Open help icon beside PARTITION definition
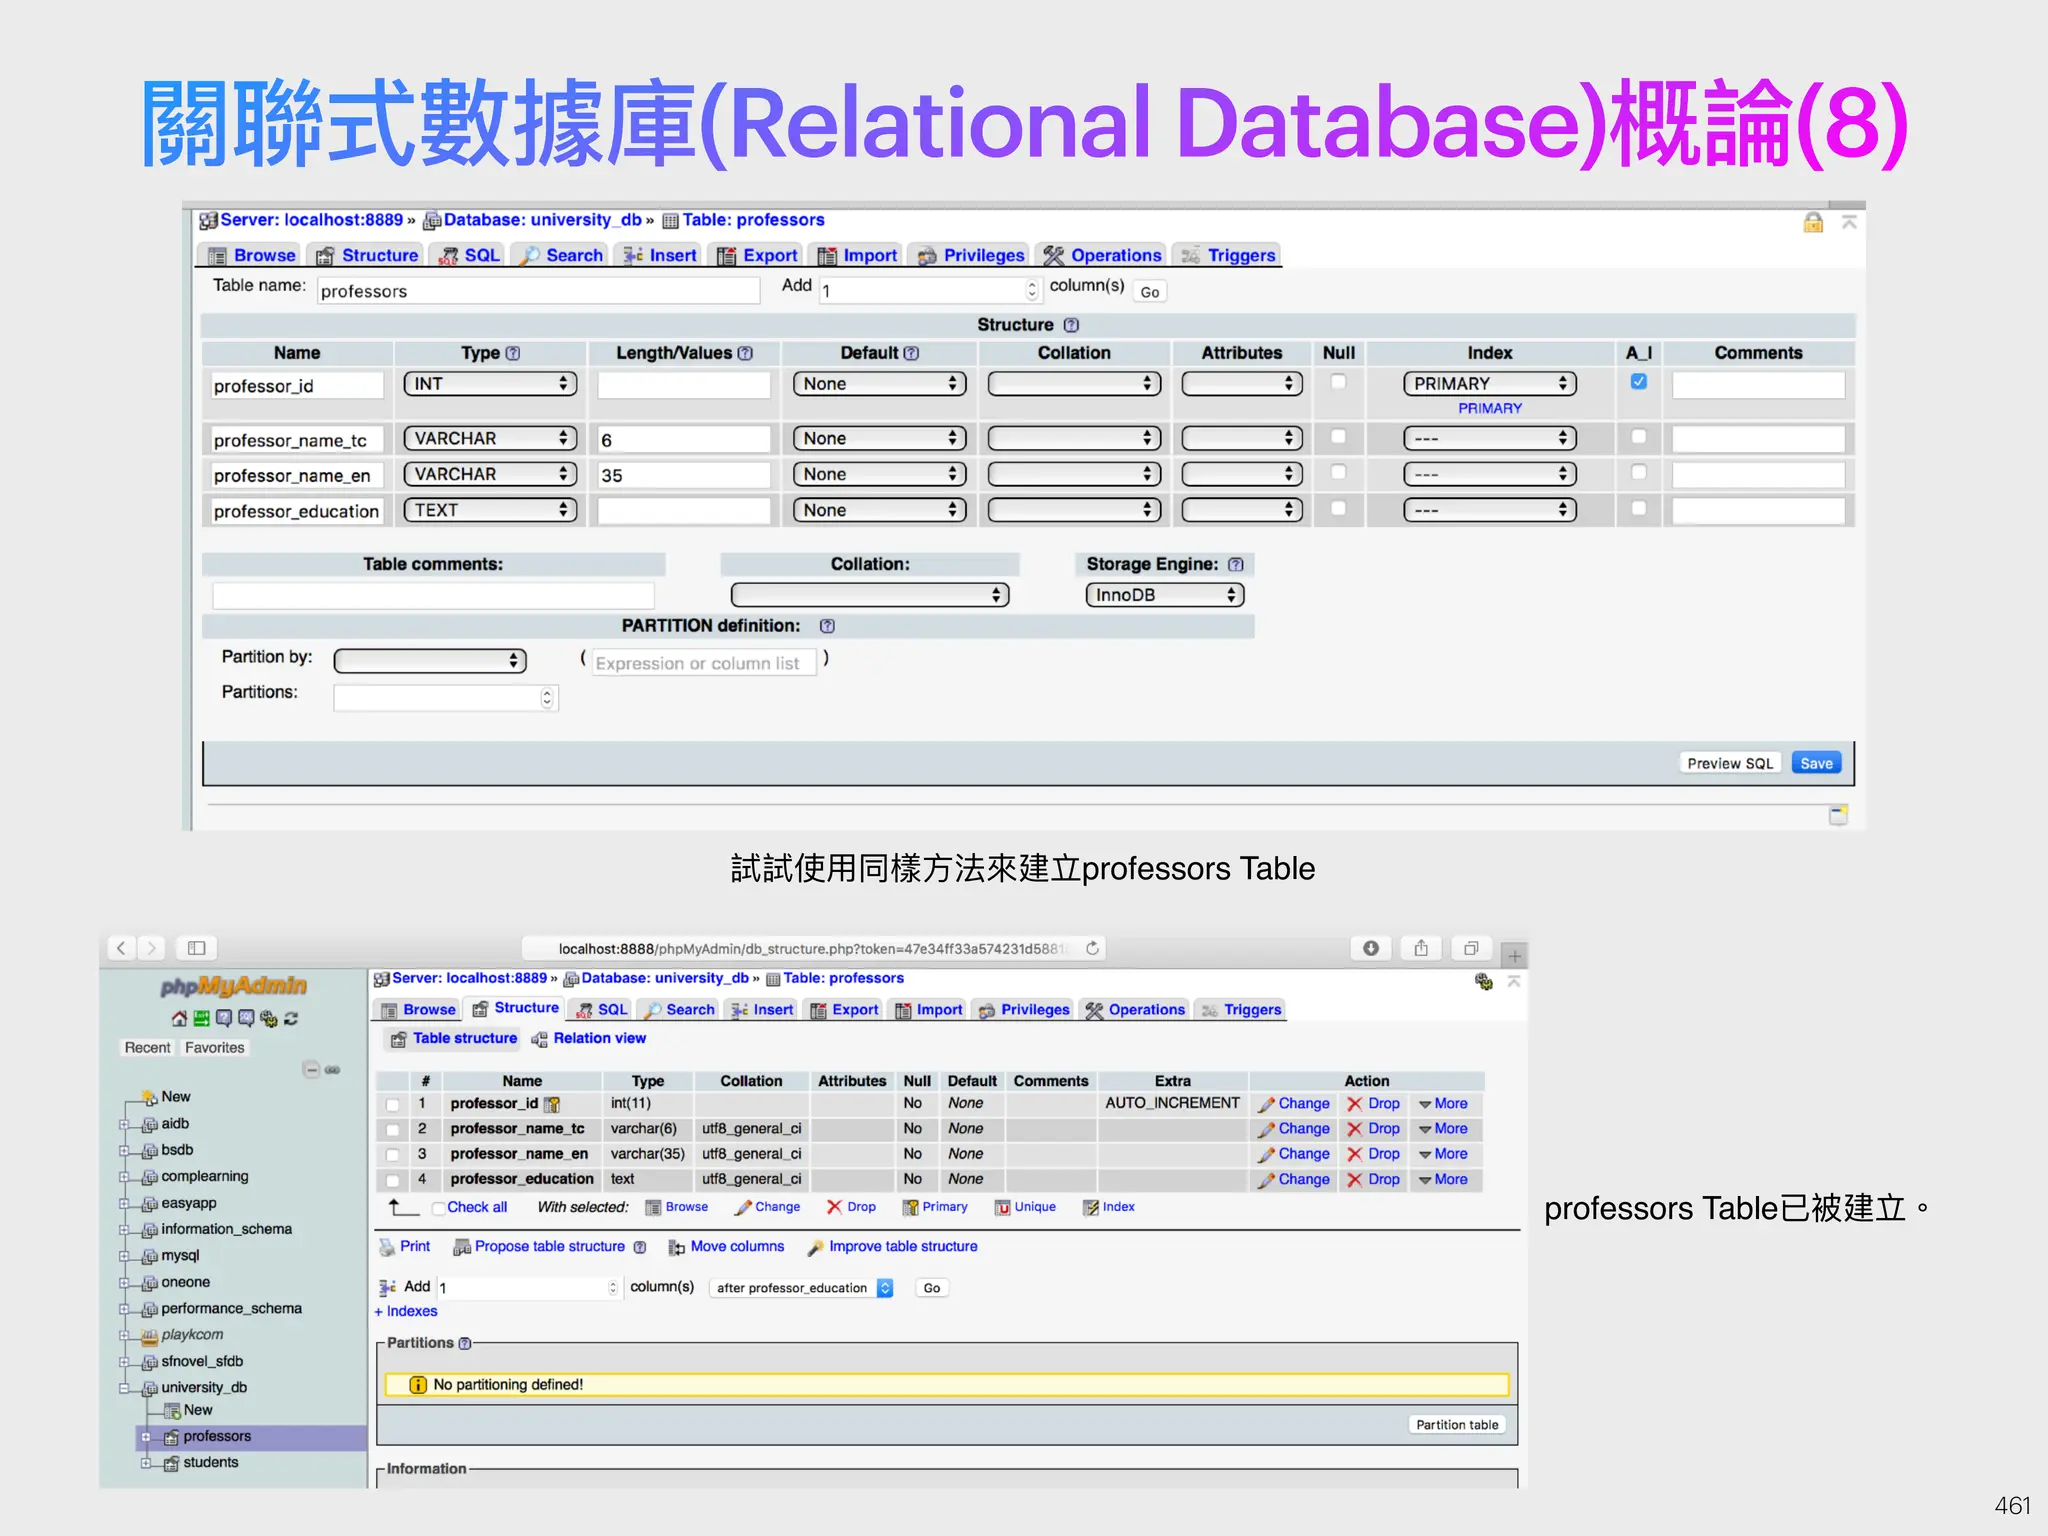This screenshot has width=2048, height=1536. click(827, 626)
